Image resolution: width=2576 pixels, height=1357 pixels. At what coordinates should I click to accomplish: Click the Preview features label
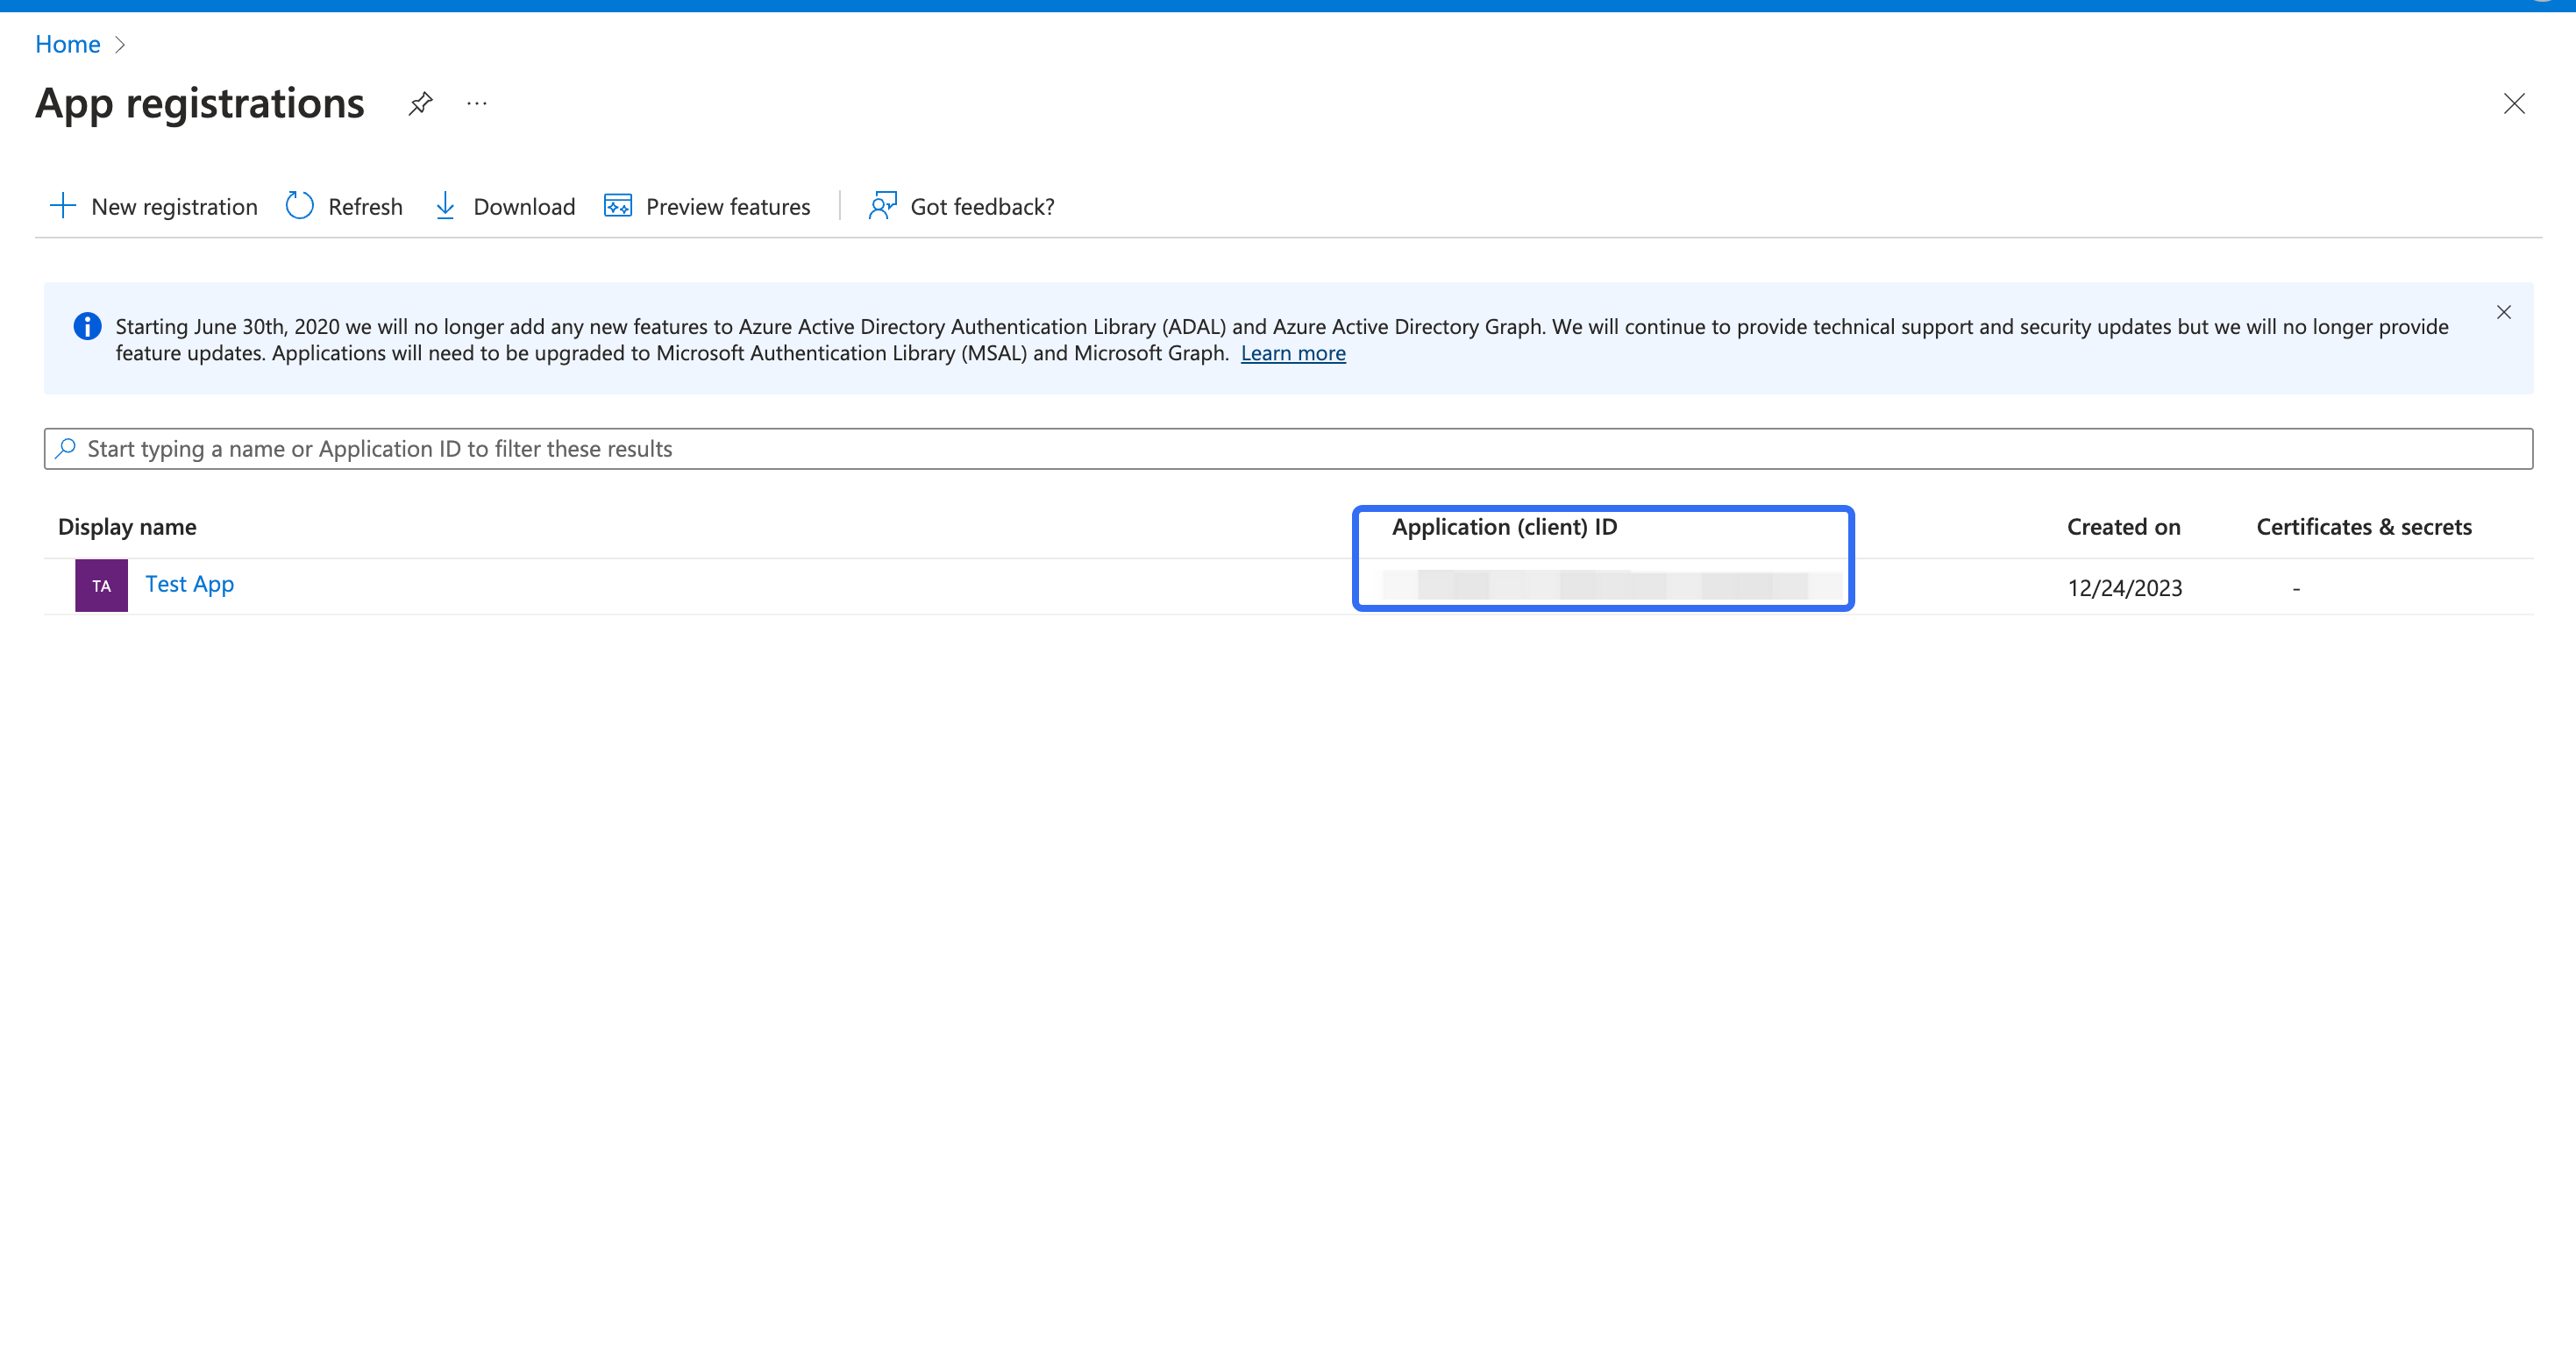[728, 206]
